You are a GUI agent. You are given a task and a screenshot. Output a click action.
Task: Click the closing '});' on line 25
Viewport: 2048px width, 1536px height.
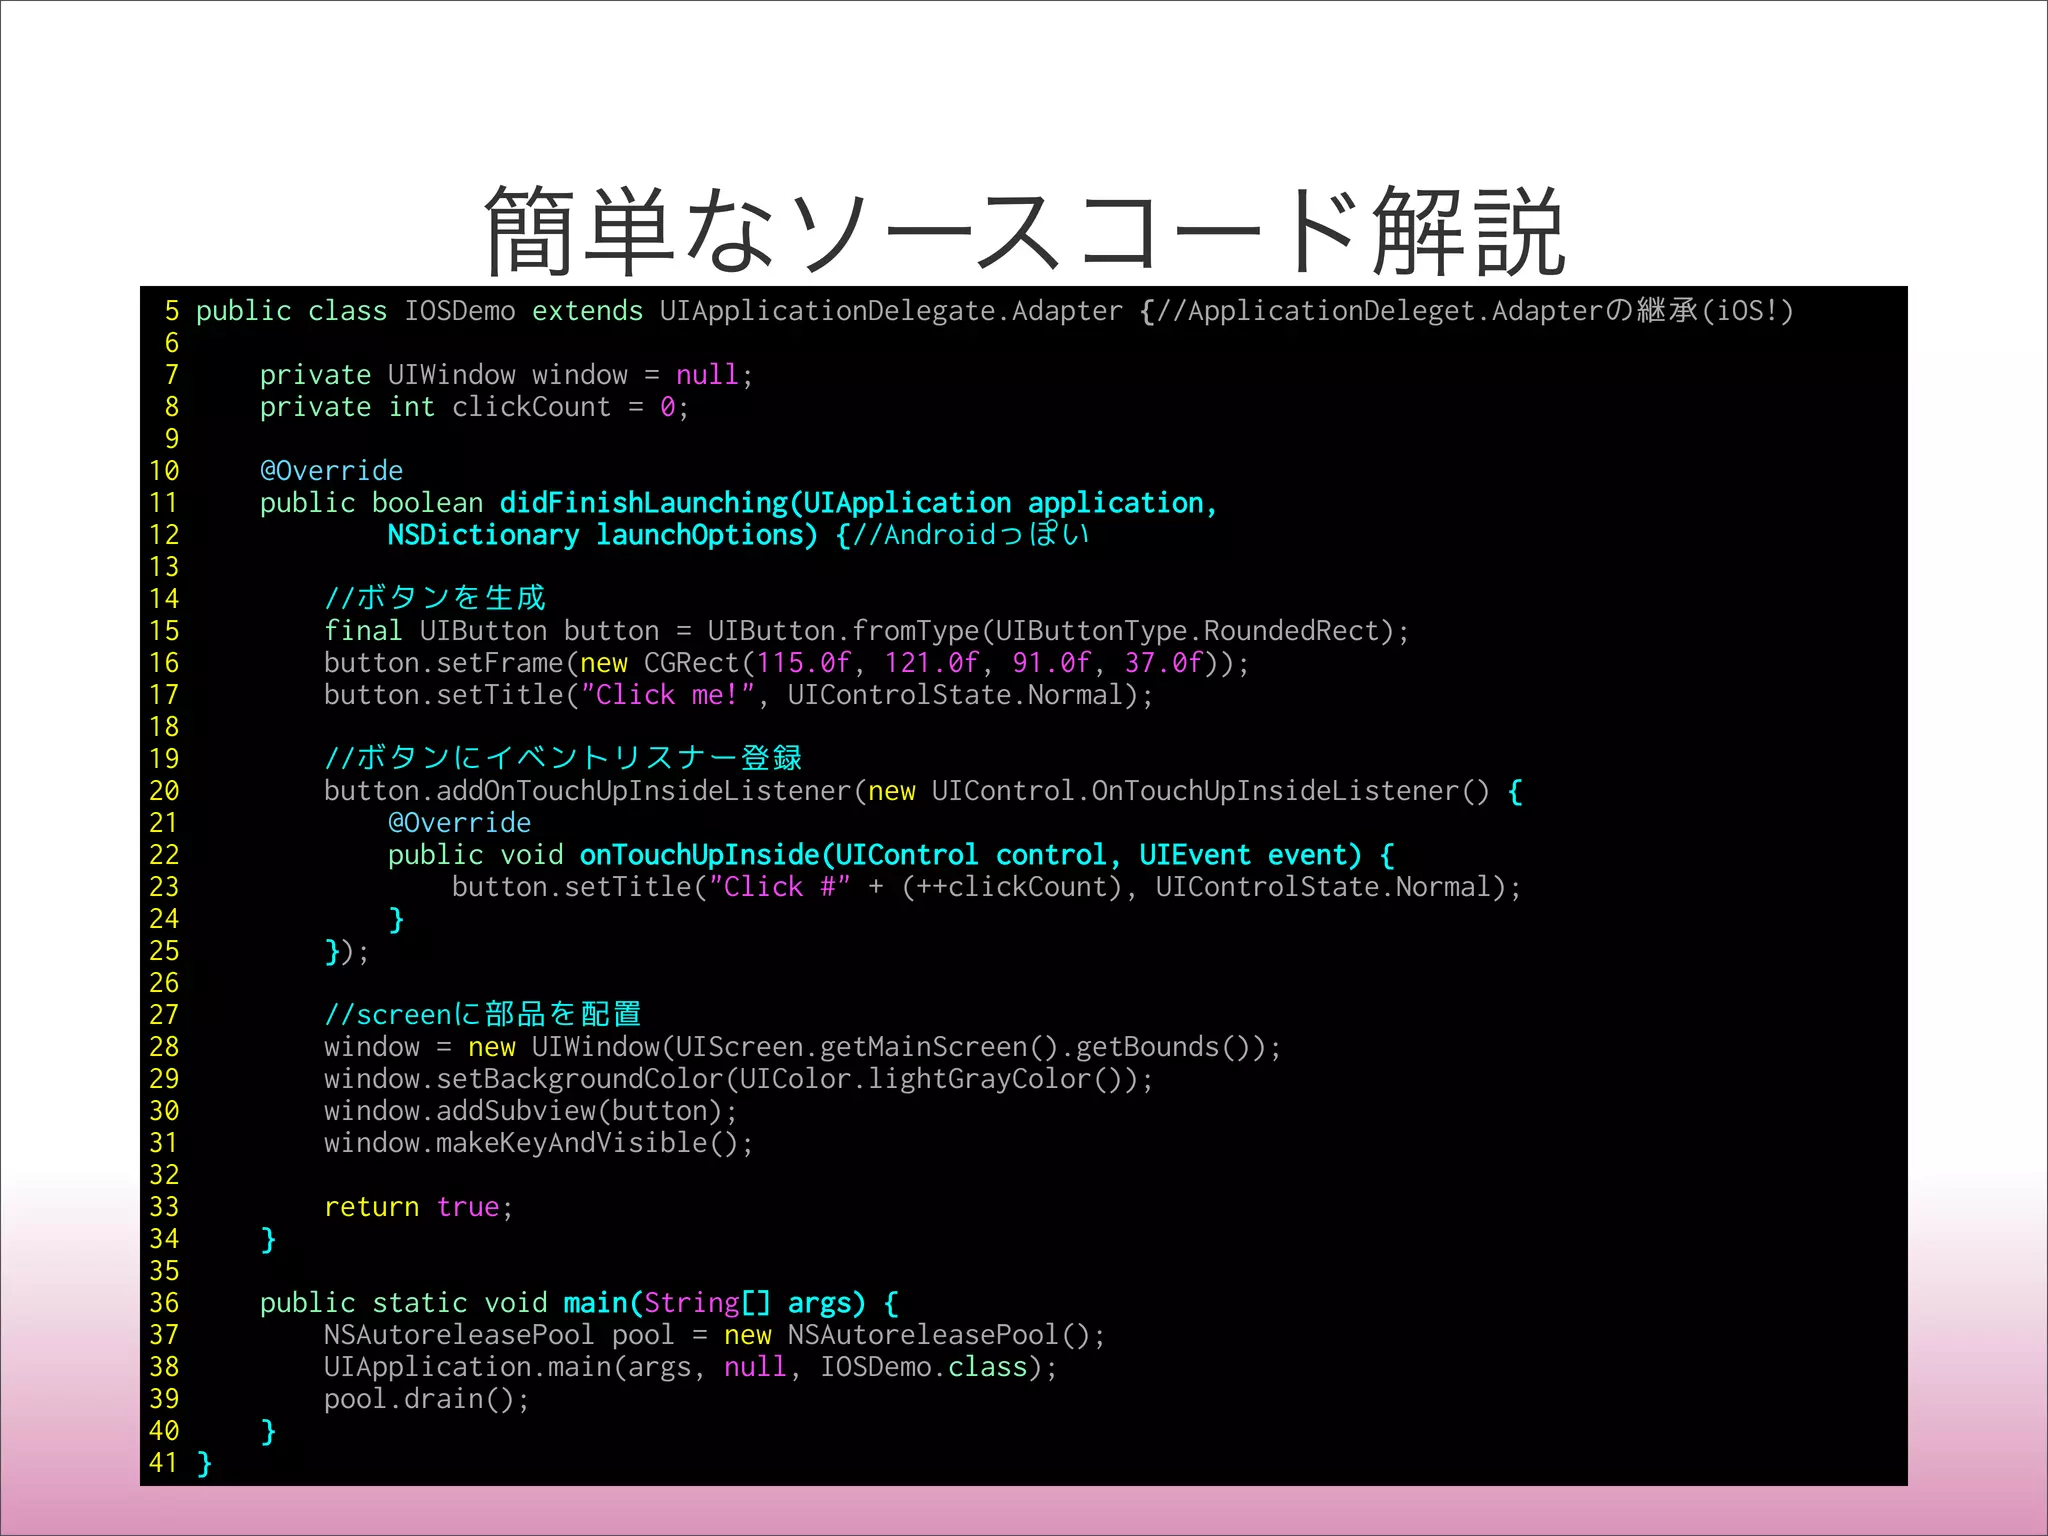[347, 951]
